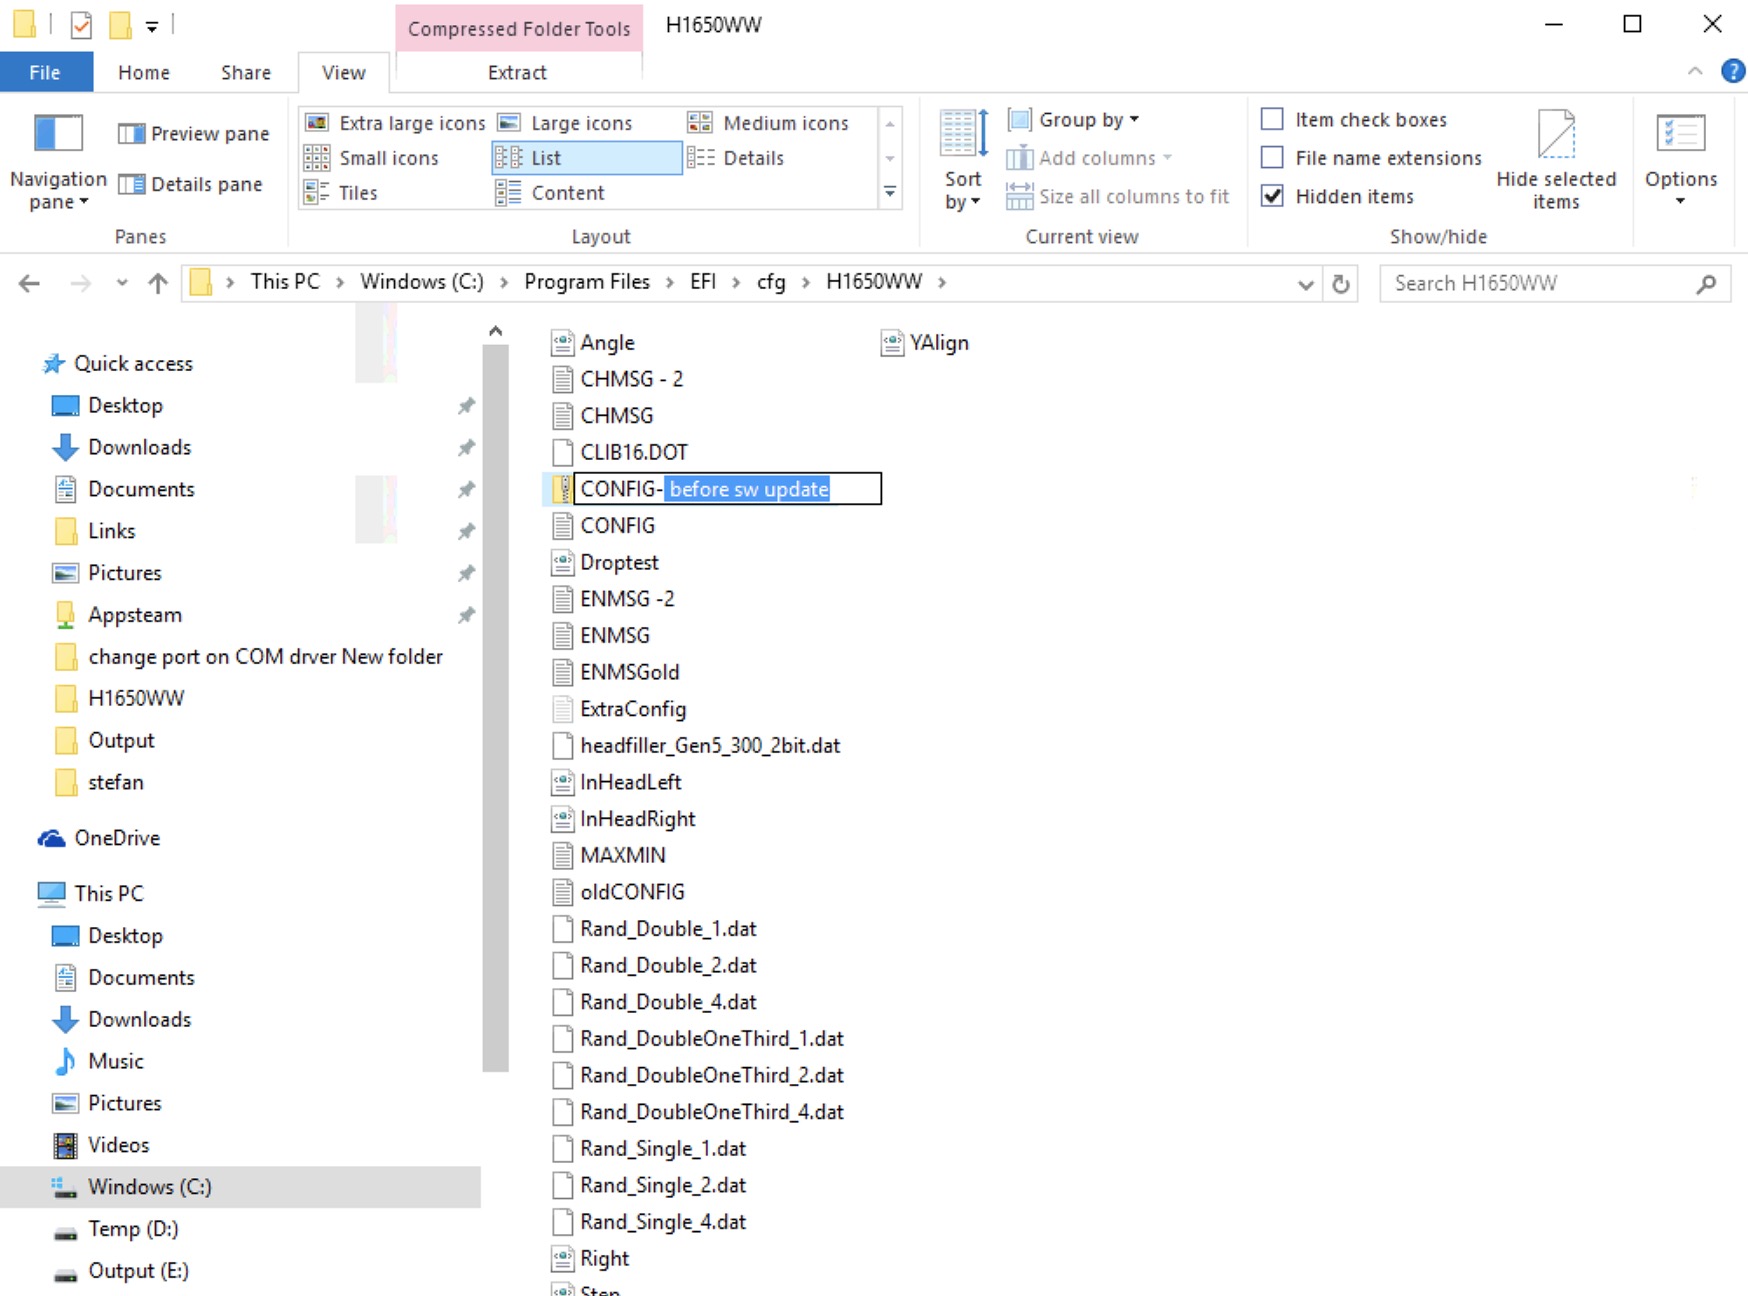Select the YAlign file

click(925, 343)
